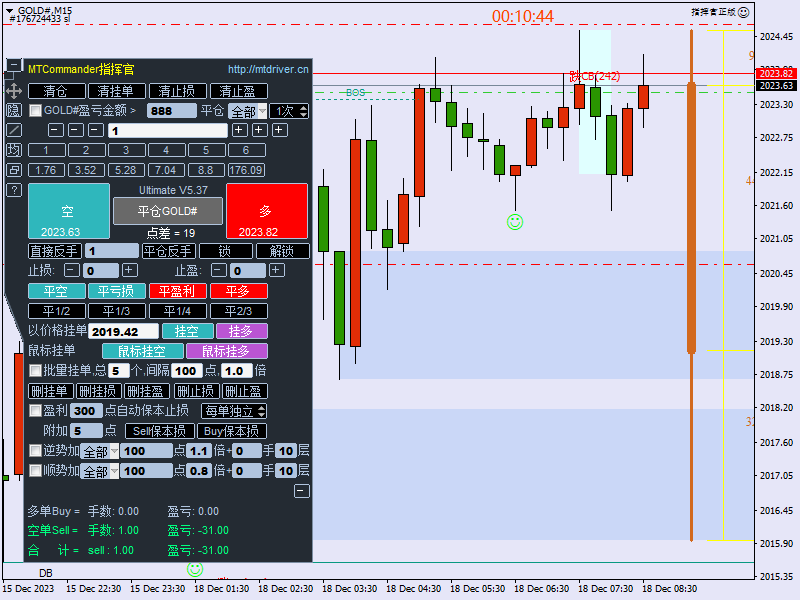Select quick number button 4
The image size is (800, 600).
pos(166,150)
